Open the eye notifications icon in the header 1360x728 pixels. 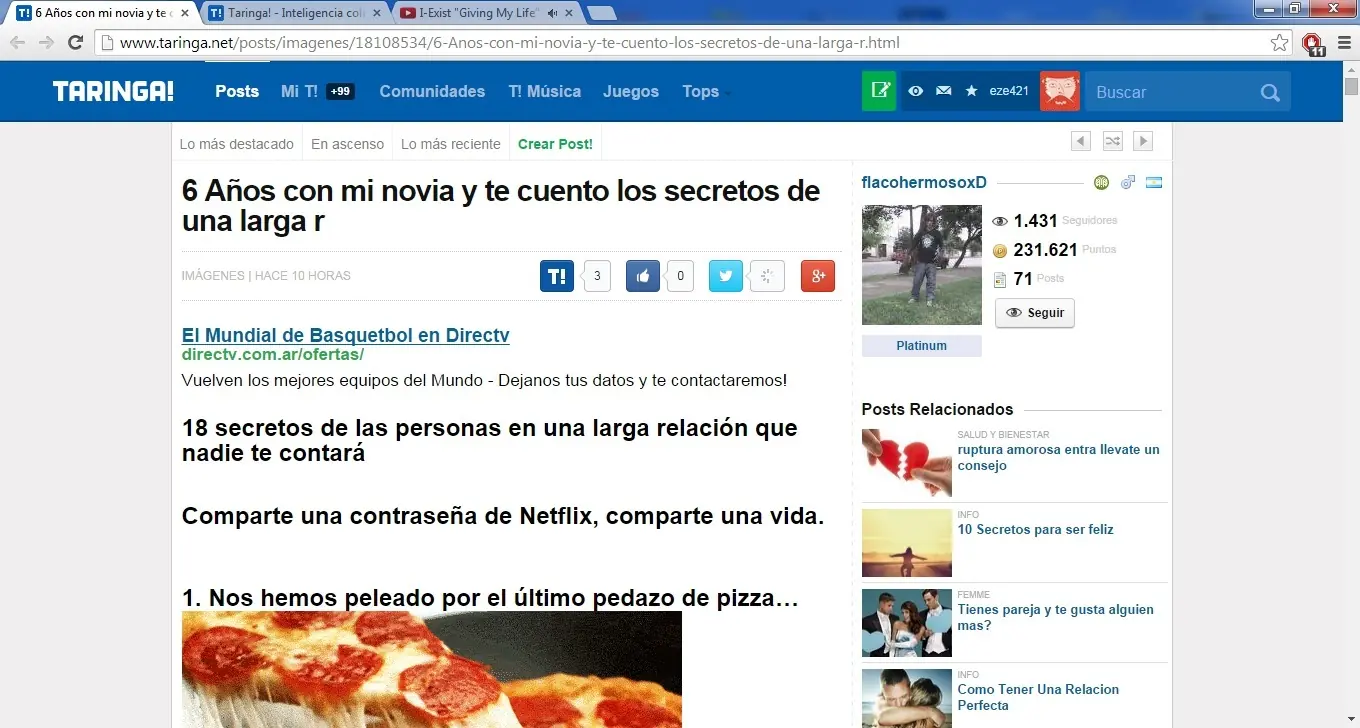(915, 91)
